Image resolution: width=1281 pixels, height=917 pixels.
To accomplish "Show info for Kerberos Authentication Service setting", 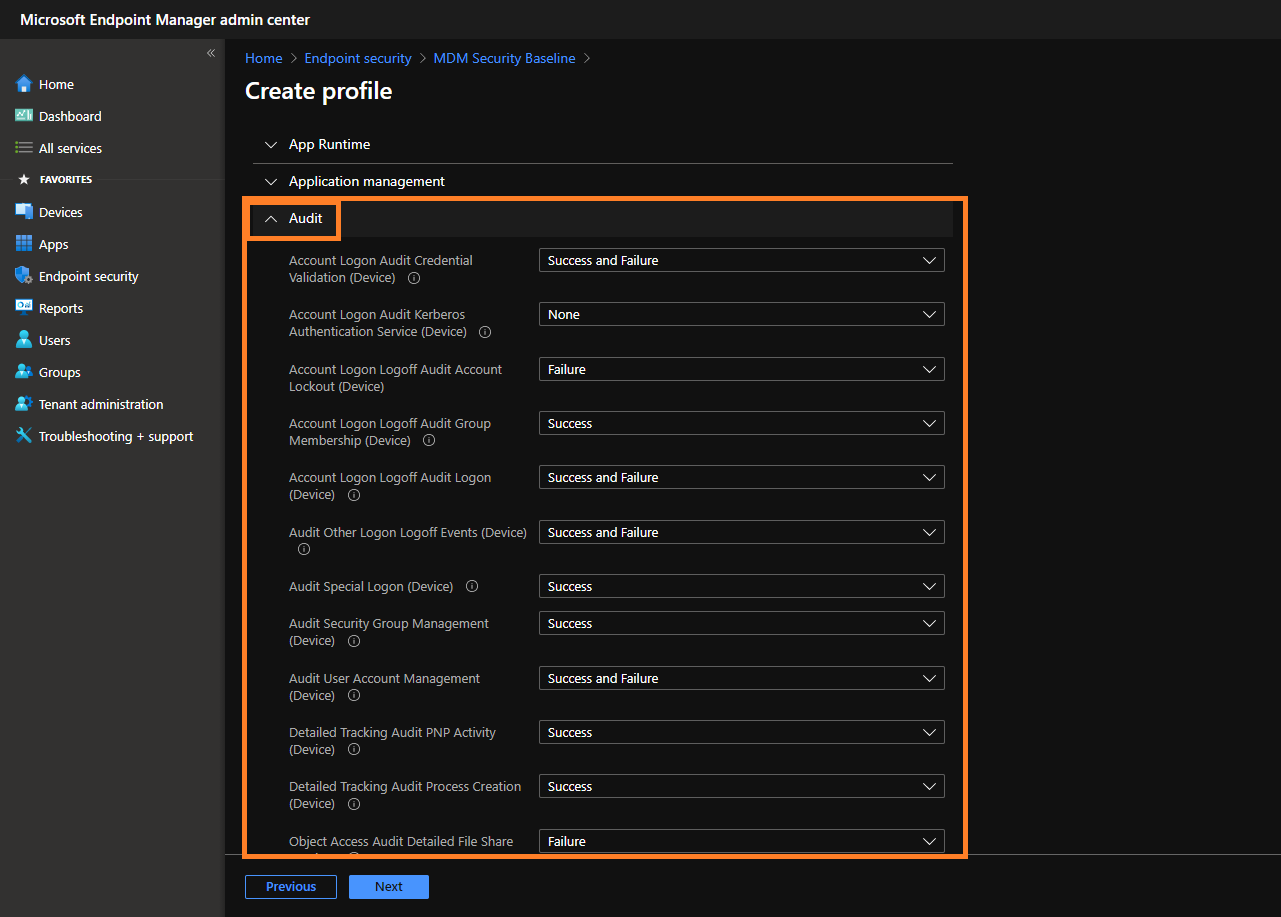I will (x=485, y=332).
